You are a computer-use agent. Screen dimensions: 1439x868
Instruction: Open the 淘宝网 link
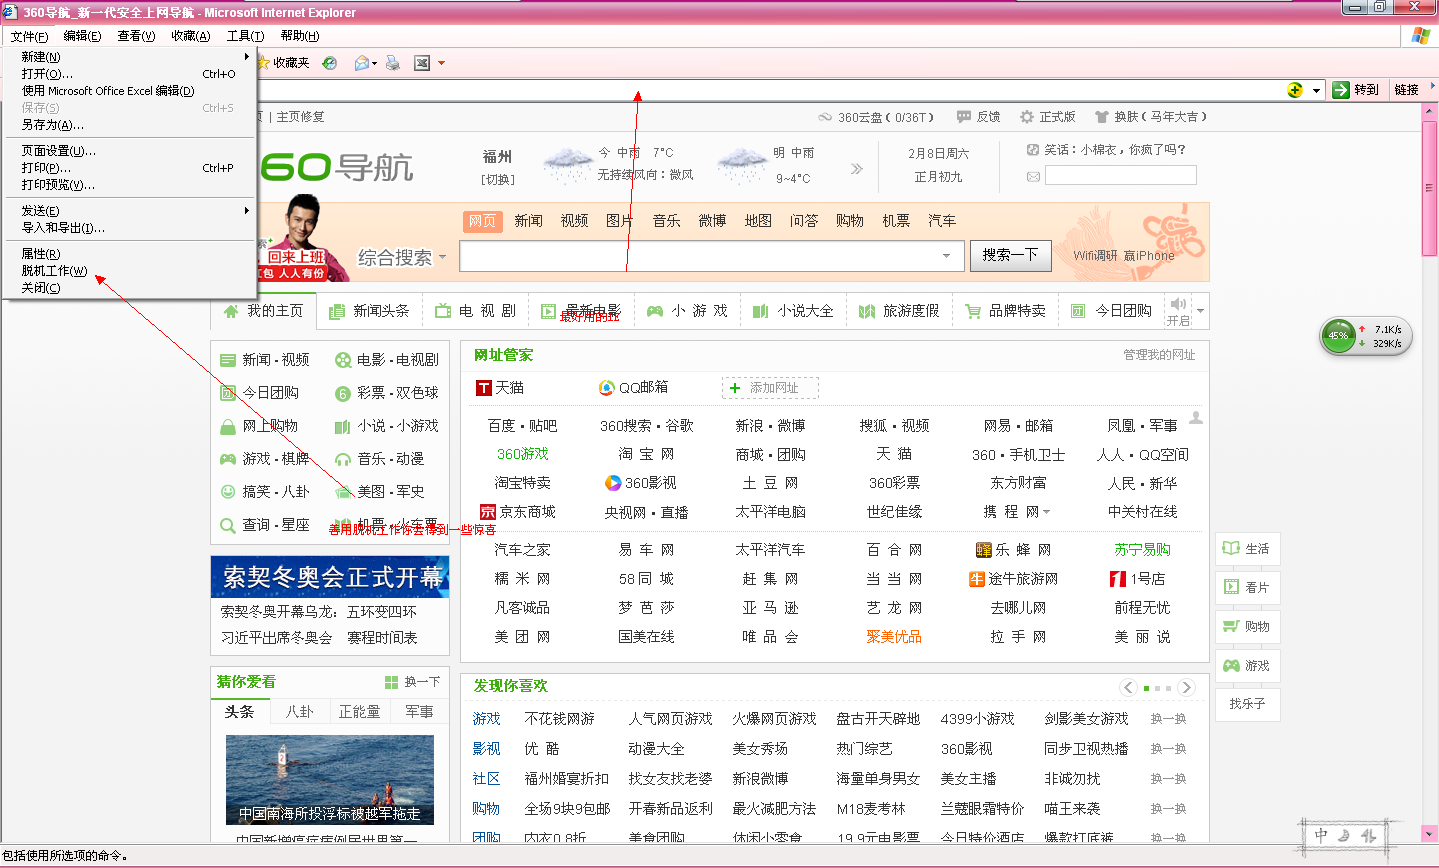(x=646, y=454)
